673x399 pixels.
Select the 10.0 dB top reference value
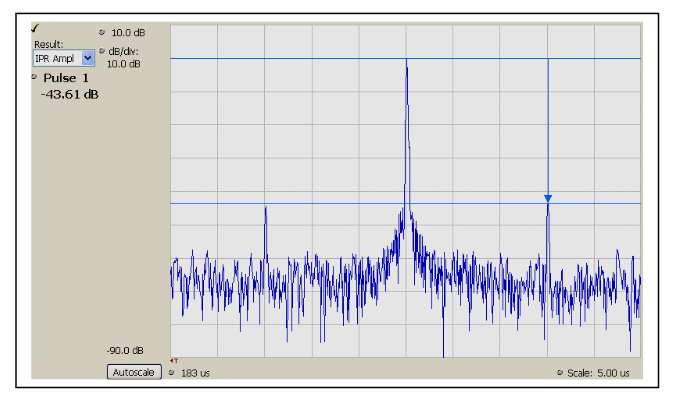(x=128, y=33)
